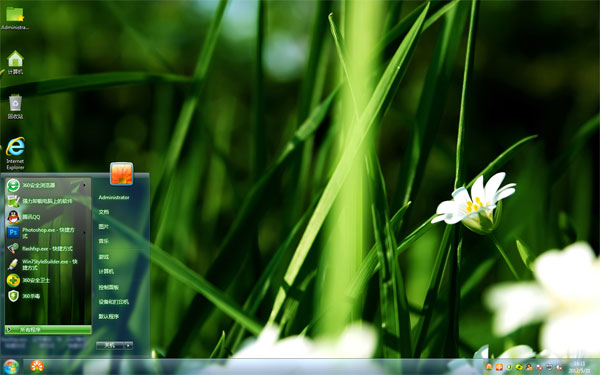Expand All Programs (所有程序) list
Viewport: 600px width, 375px height.
coord(48,329)
